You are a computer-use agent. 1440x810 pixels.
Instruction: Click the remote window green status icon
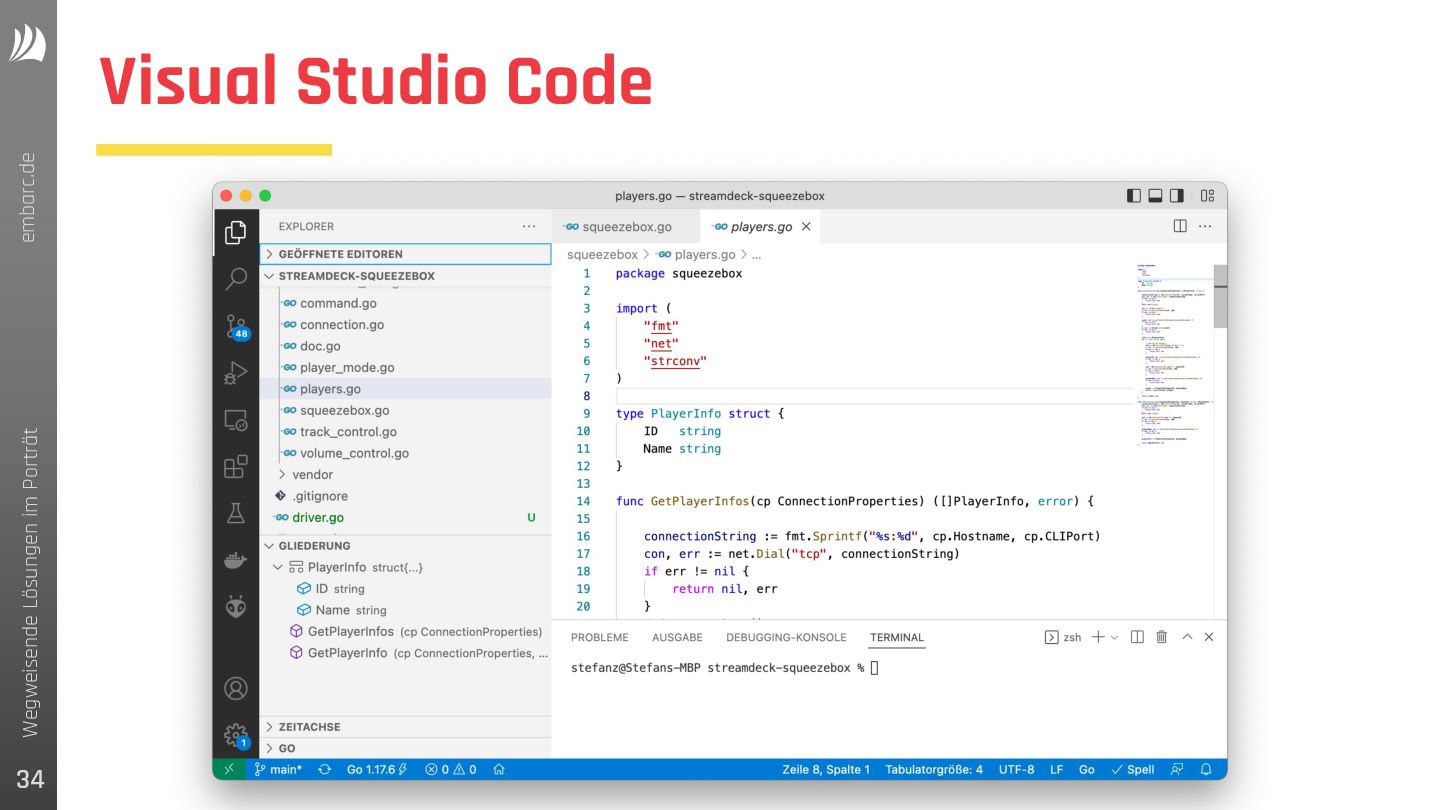click(228, 769)
